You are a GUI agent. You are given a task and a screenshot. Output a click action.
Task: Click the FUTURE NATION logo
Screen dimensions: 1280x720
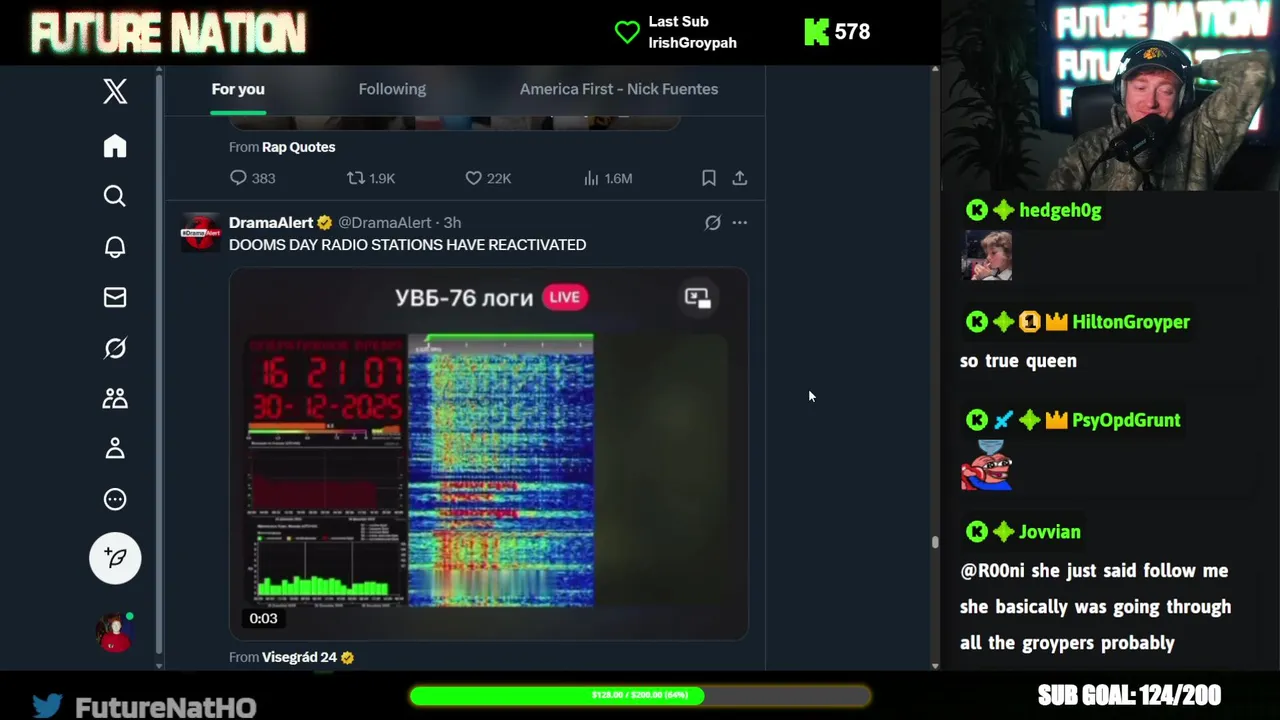168,32
